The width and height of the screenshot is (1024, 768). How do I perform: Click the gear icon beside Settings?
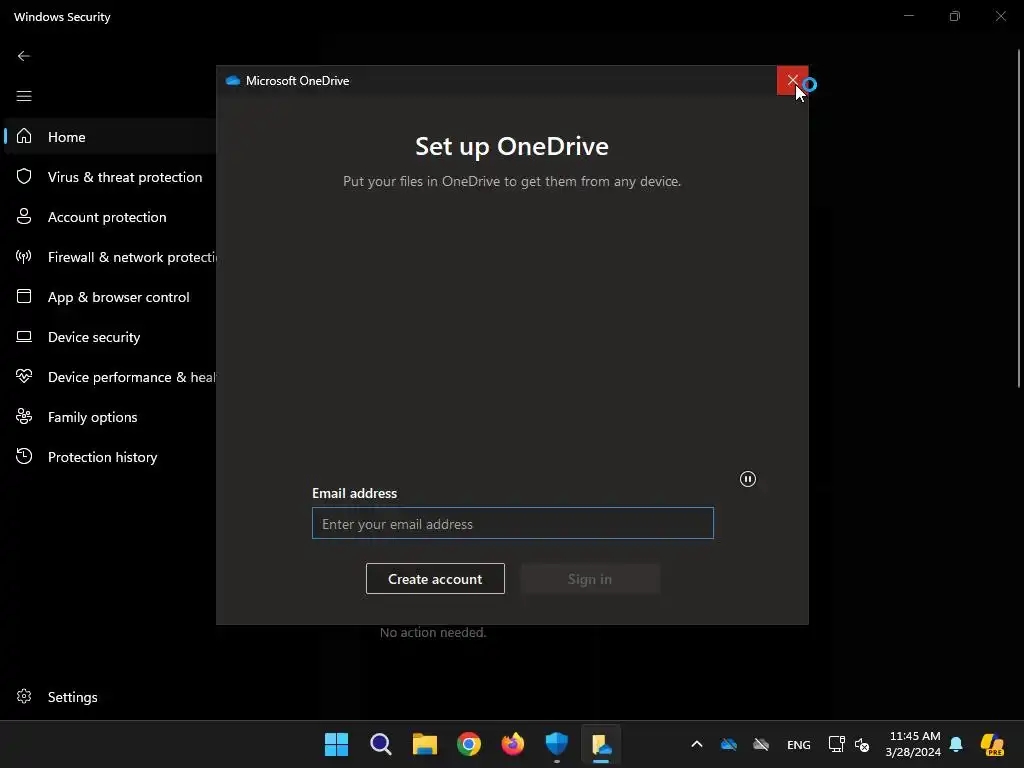pyautogui.click(x=24, y=696)
